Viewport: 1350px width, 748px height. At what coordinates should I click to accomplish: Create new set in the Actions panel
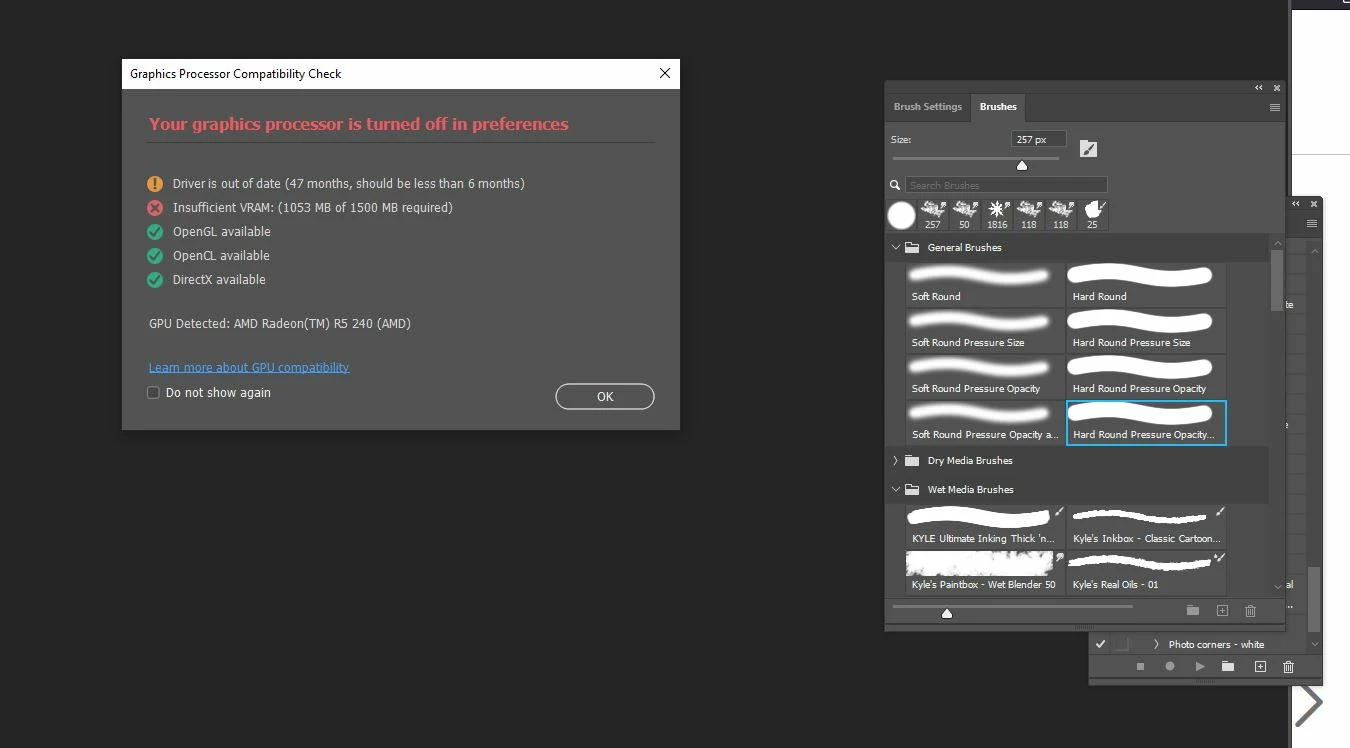click(1228, 667)
